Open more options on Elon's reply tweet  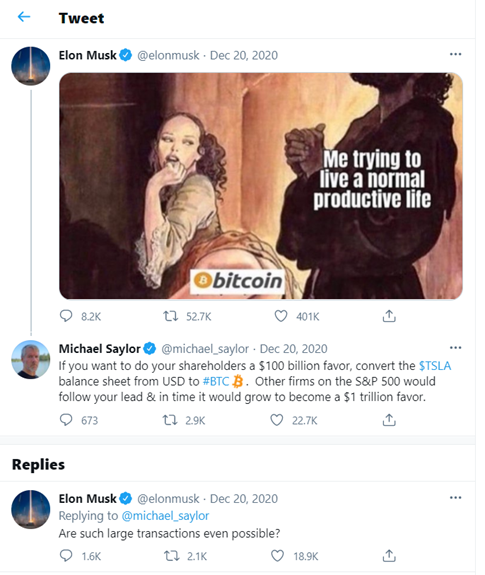click(455, 498)
